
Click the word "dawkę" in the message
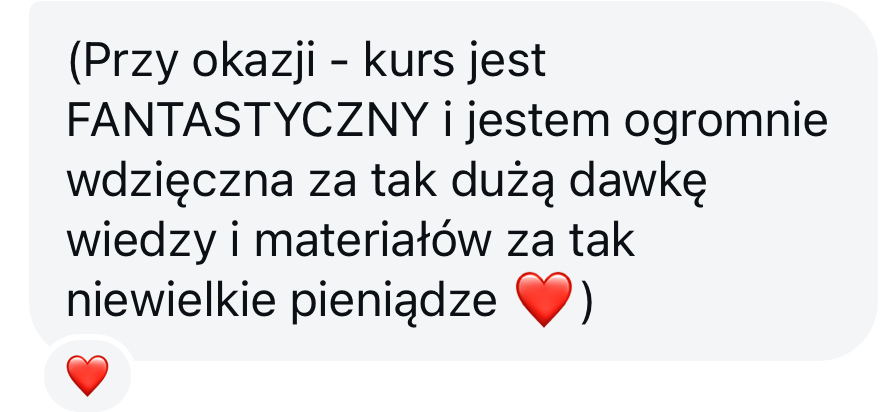[x=638, y=184]
